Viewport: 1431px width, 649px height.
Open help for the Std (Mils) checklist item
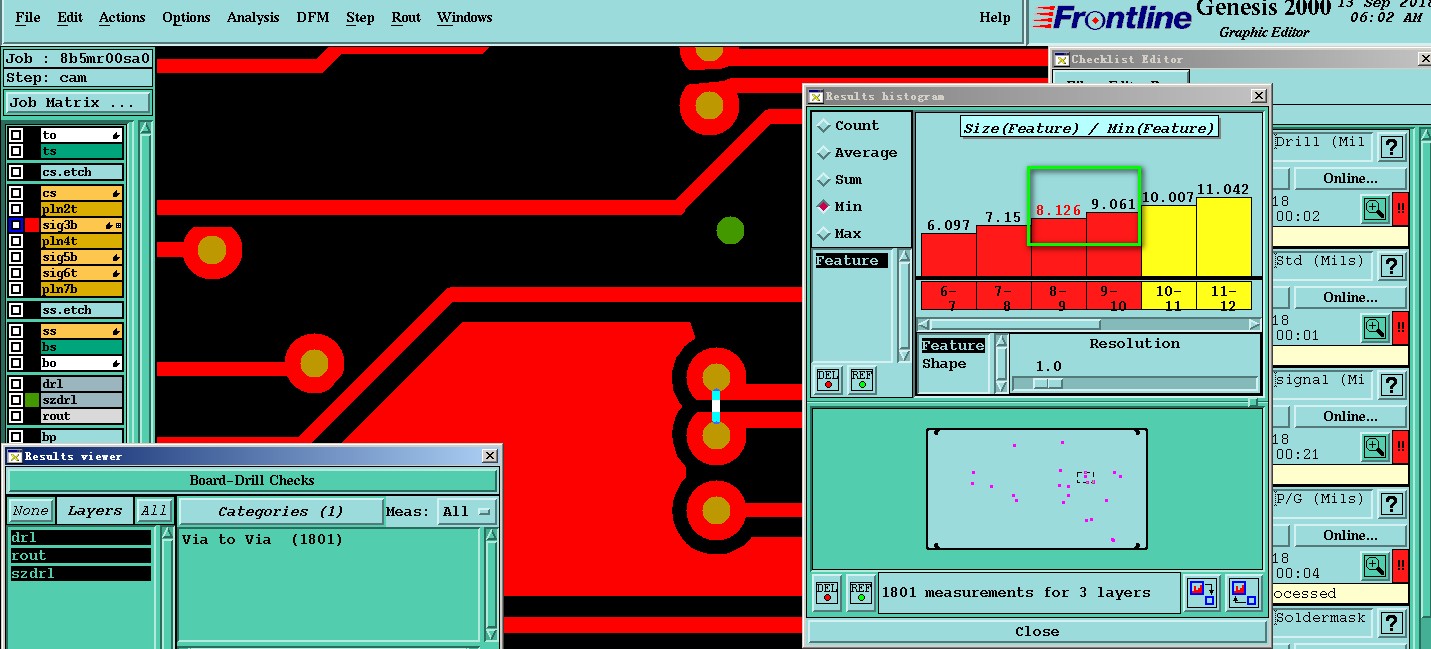pos(1391,267)
